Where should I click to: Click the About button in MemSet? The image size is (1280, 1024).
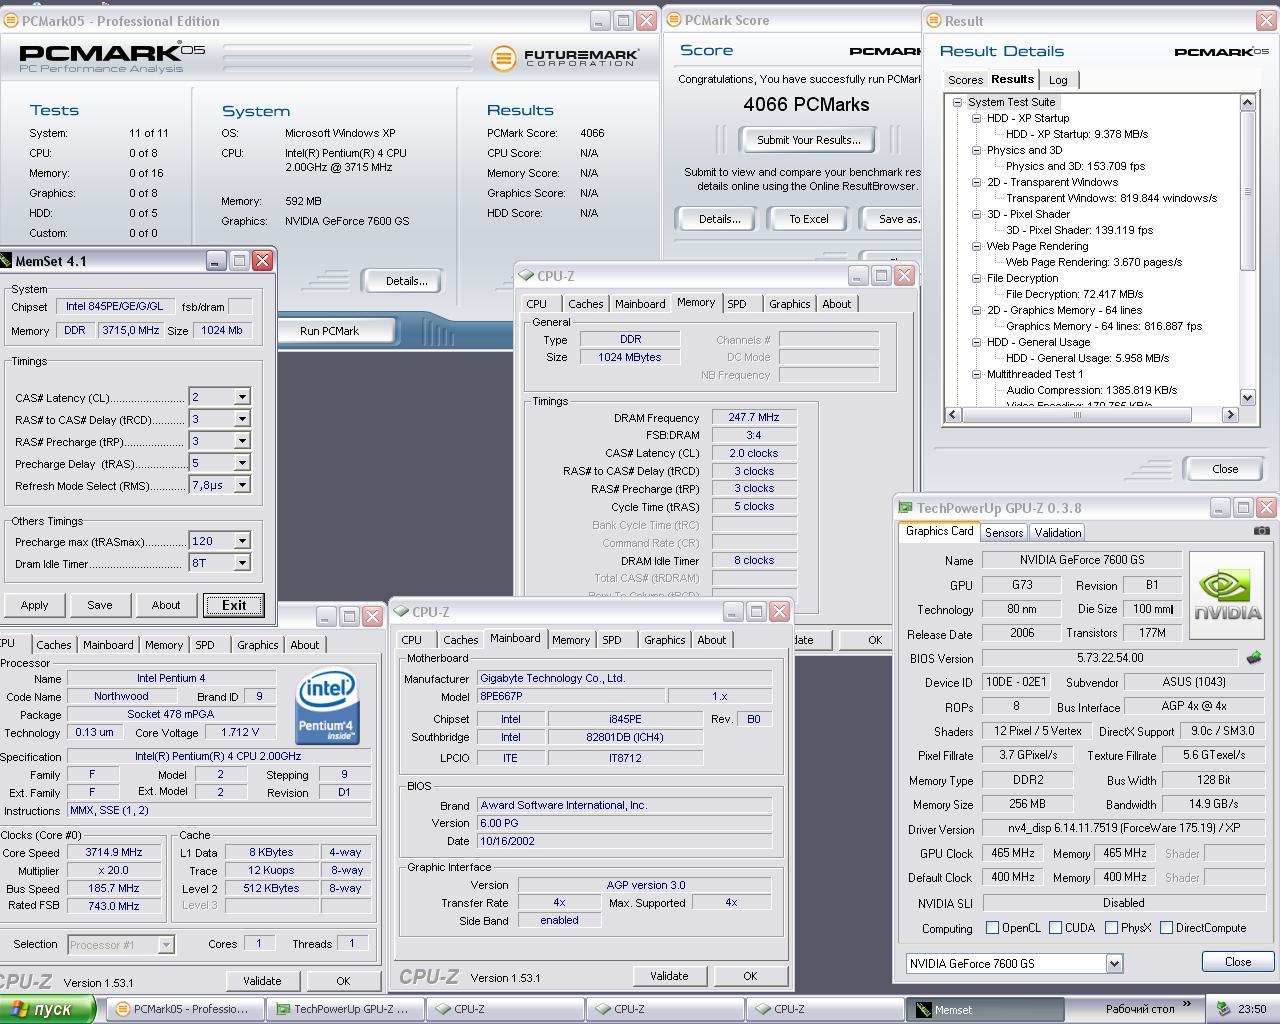click(166, 605)
